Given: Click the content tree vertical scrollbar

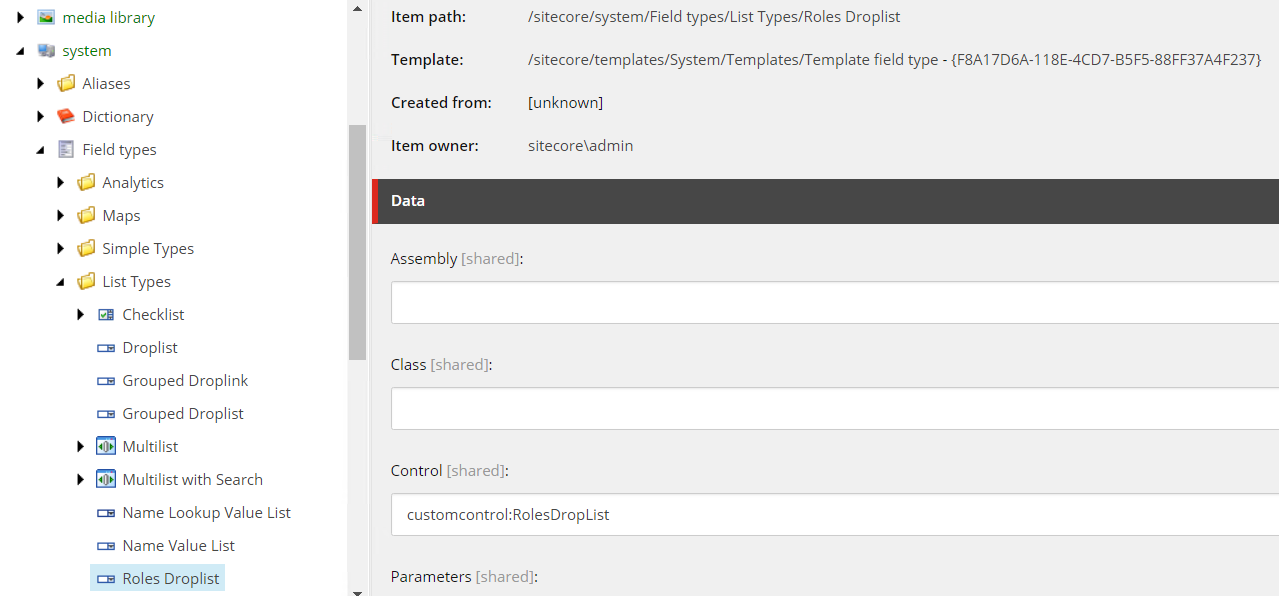Looking at the screenshot, I should tap(357, 242).
